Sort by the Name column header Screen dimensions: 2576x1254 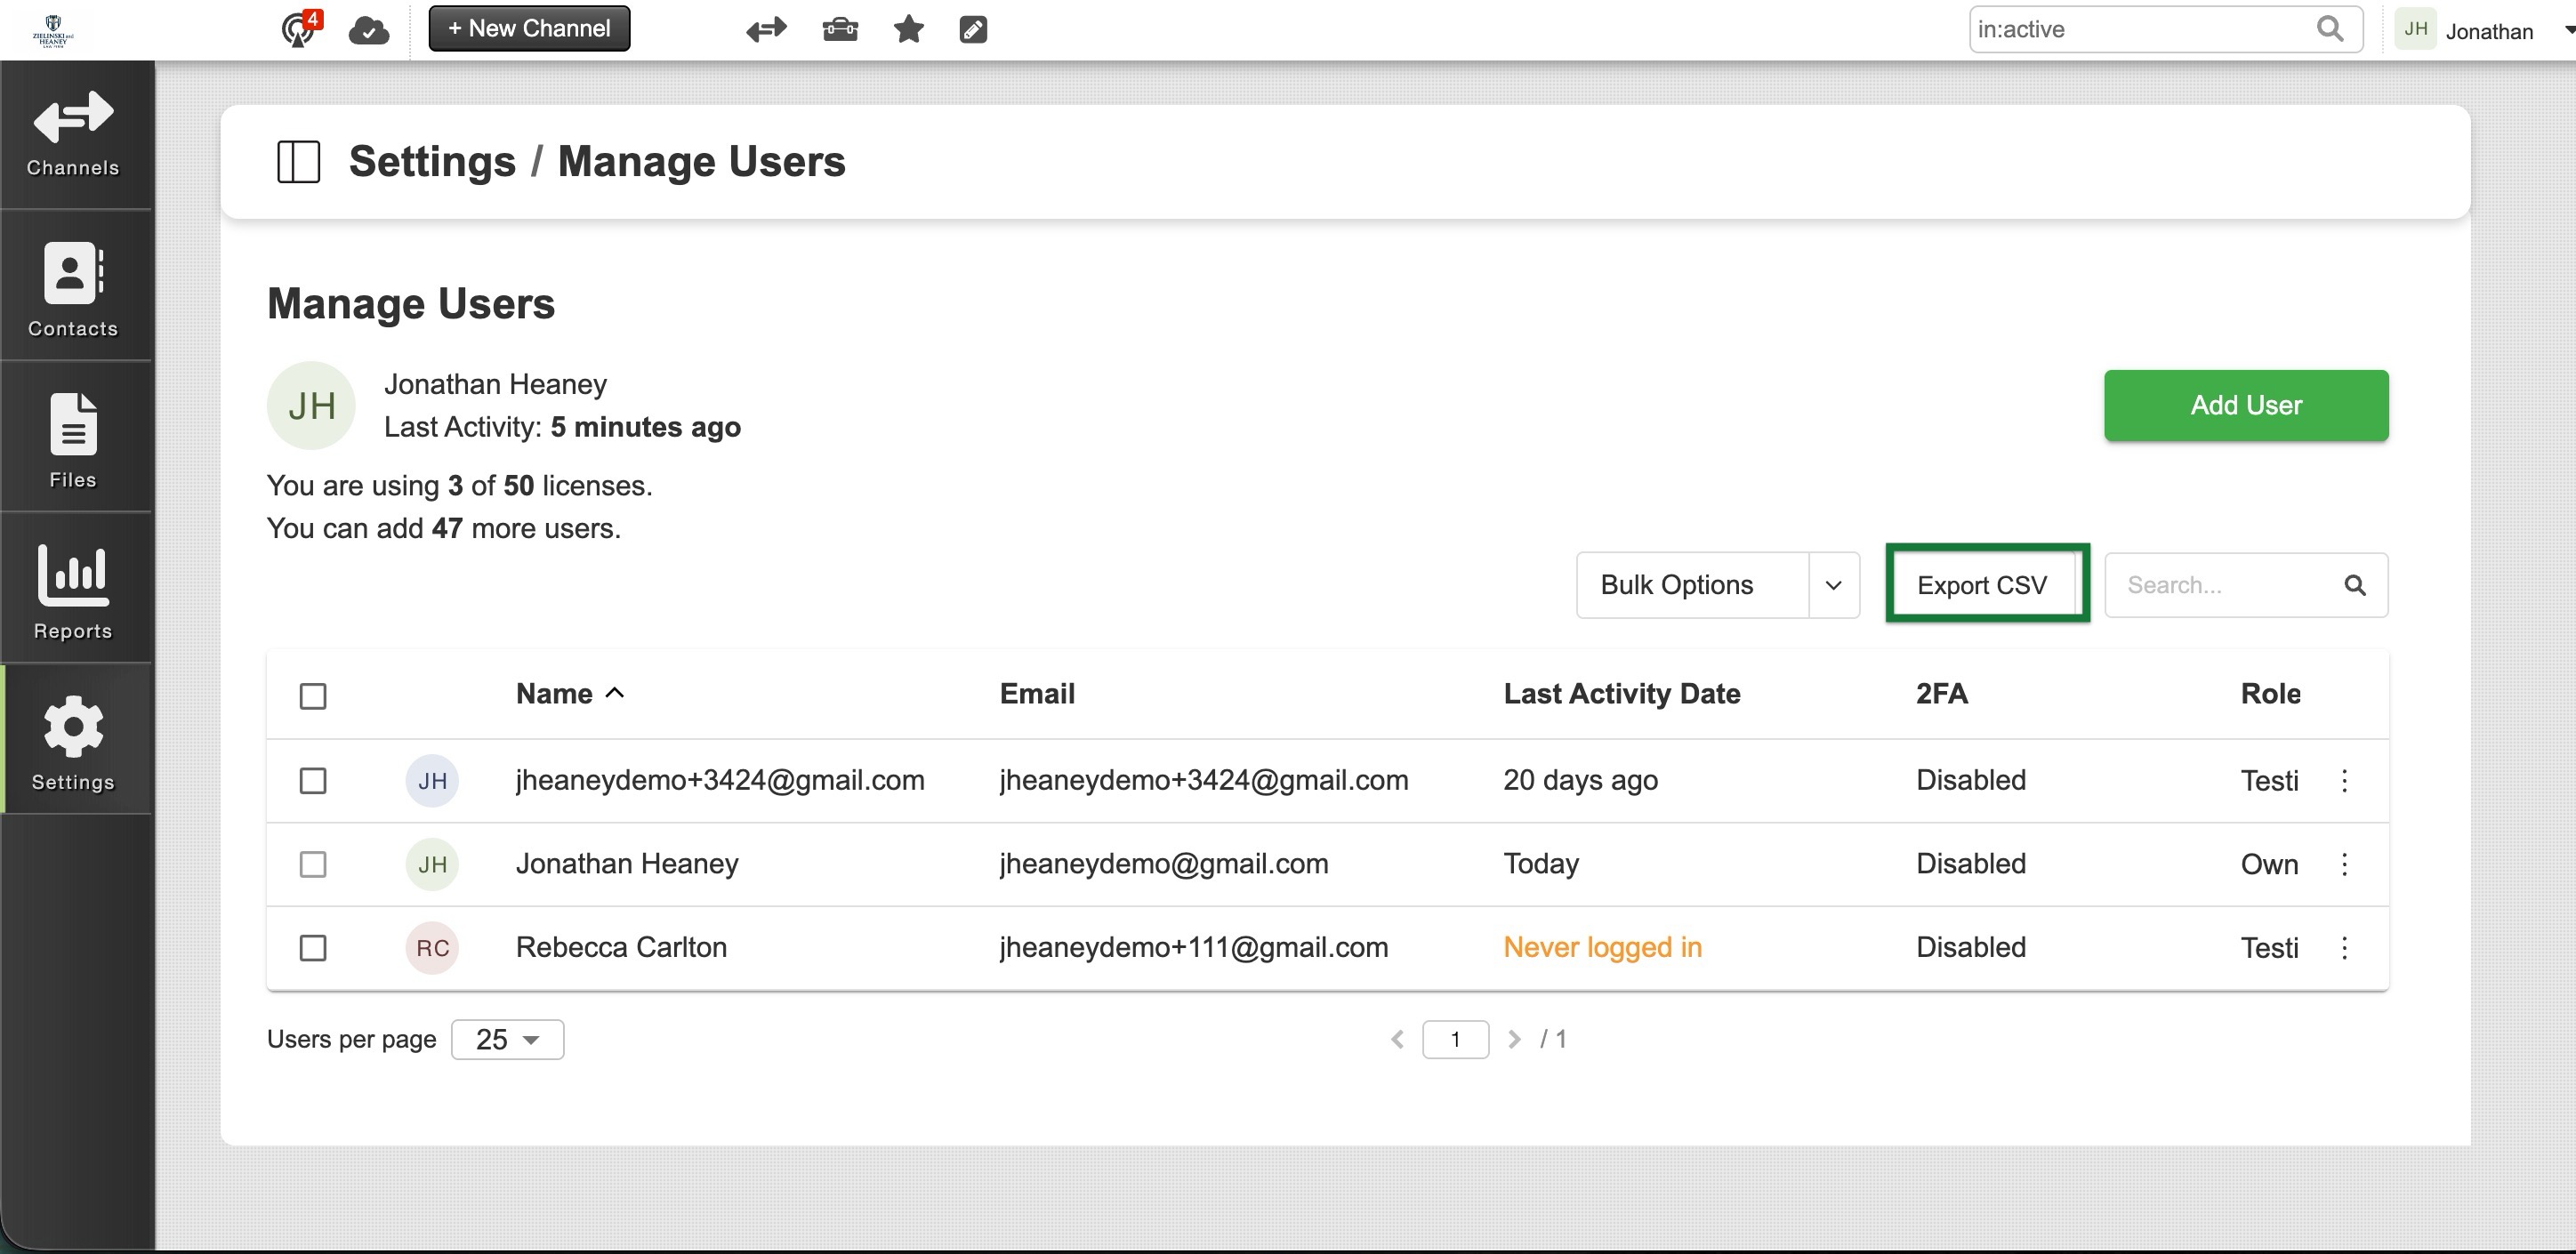click(570, 694)
